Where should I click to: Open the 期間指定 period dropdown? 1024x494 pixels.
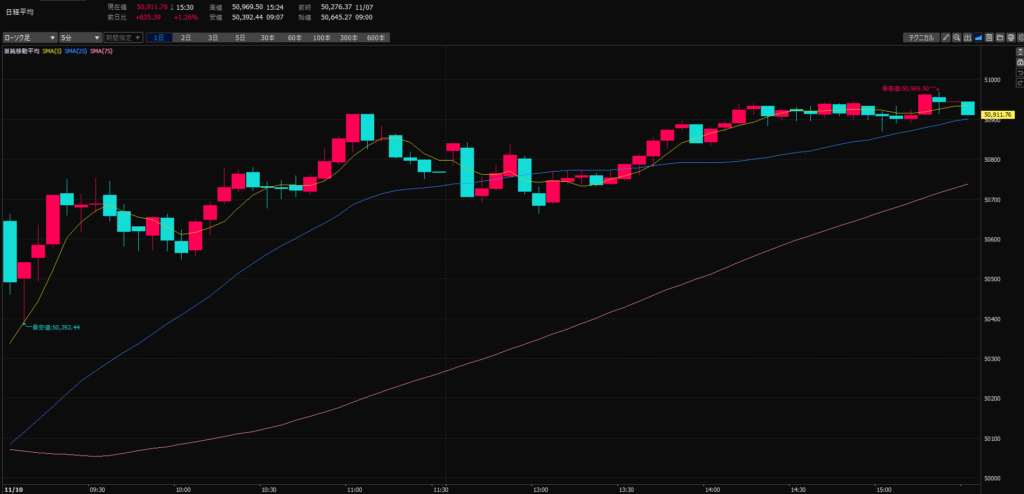[x=123, y=37]
